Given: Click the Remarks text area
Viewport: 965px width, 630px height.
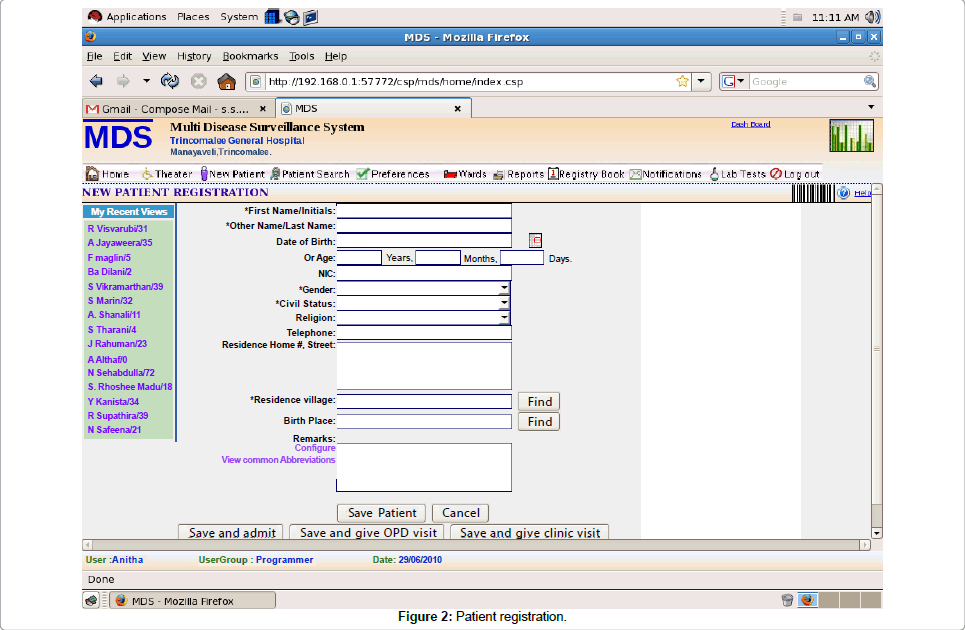Looking at the screenshot, I should (x=424, y=468).
